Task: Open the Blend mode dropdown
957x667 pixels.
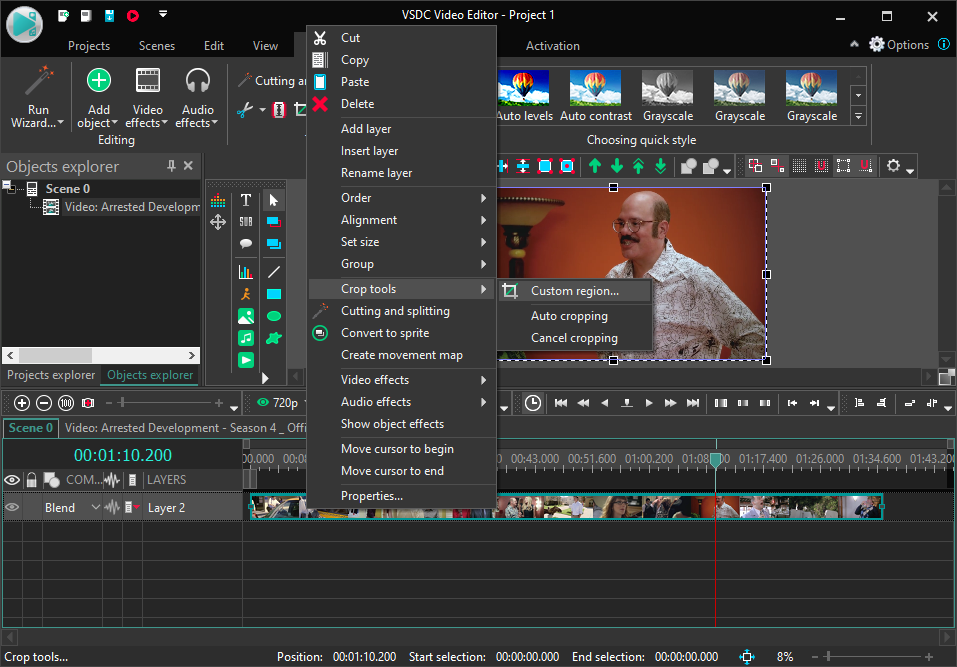Action: (71, 508)
